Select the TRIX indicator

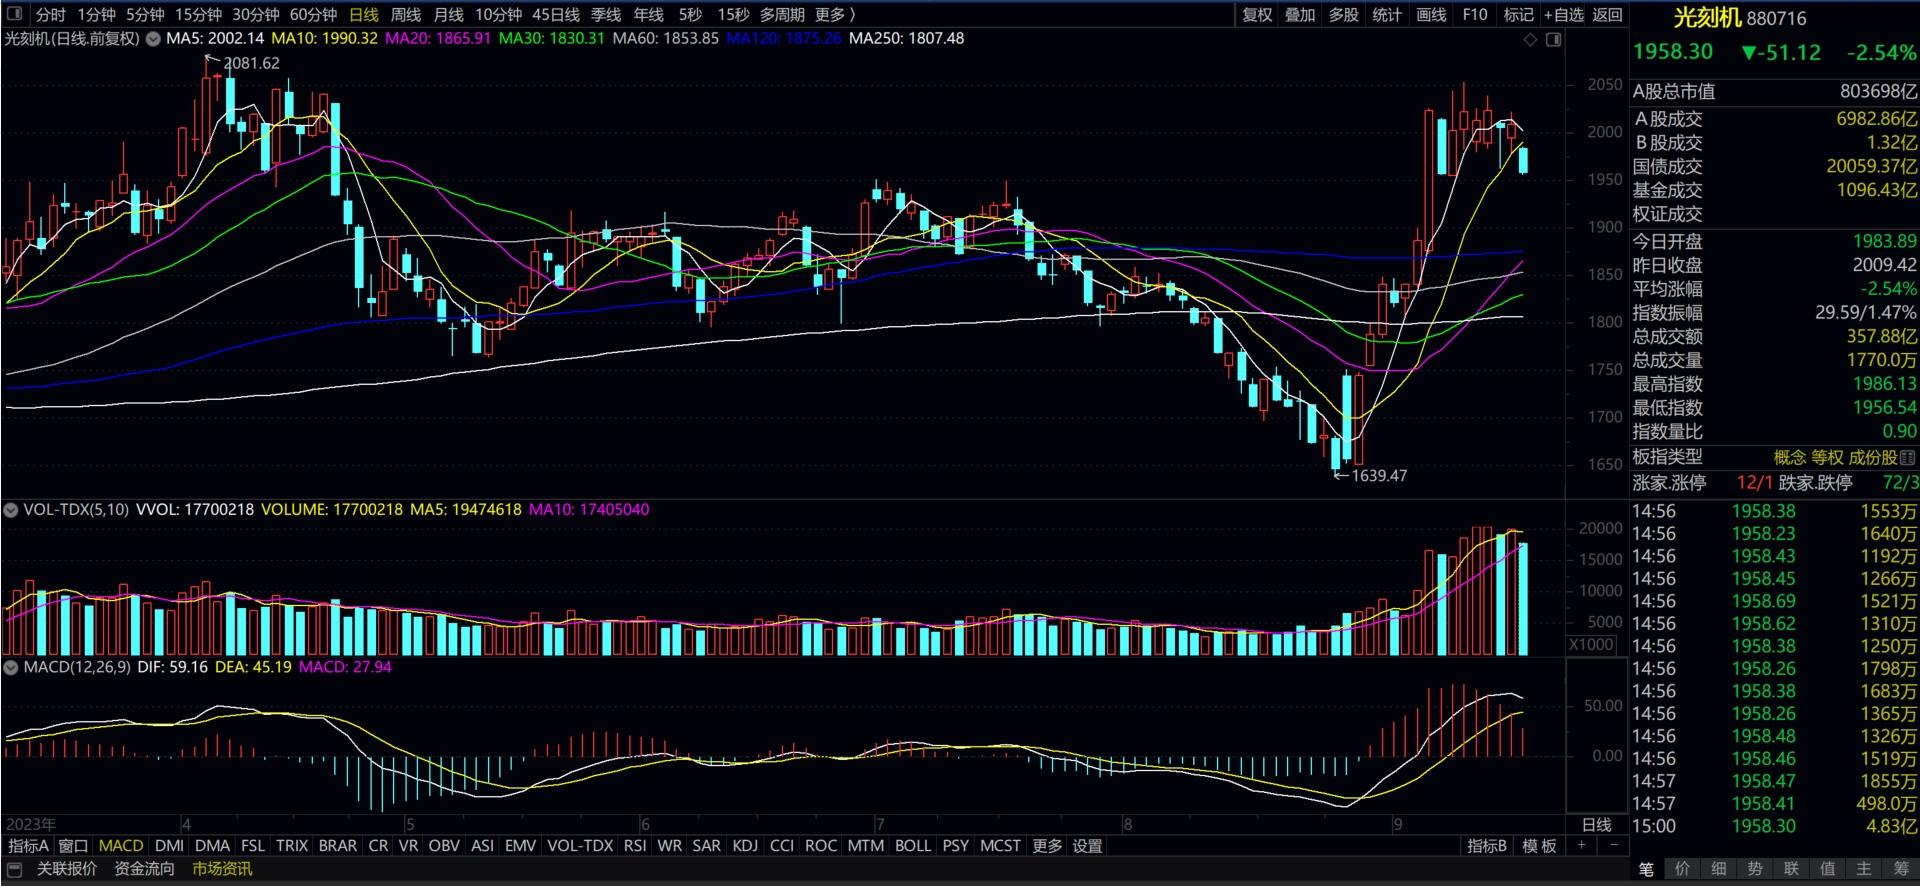tap(292, 846)
